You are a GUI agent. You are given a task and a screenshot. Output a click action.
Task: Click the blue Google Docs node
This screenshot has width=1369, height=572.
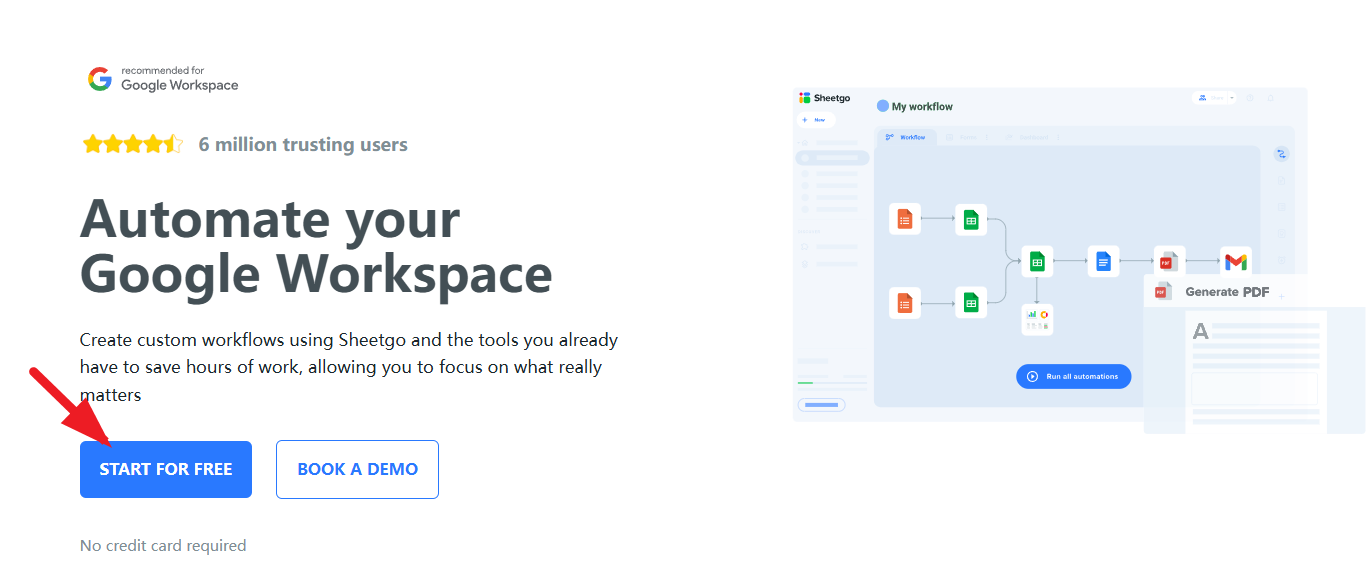pos(1103,261)
